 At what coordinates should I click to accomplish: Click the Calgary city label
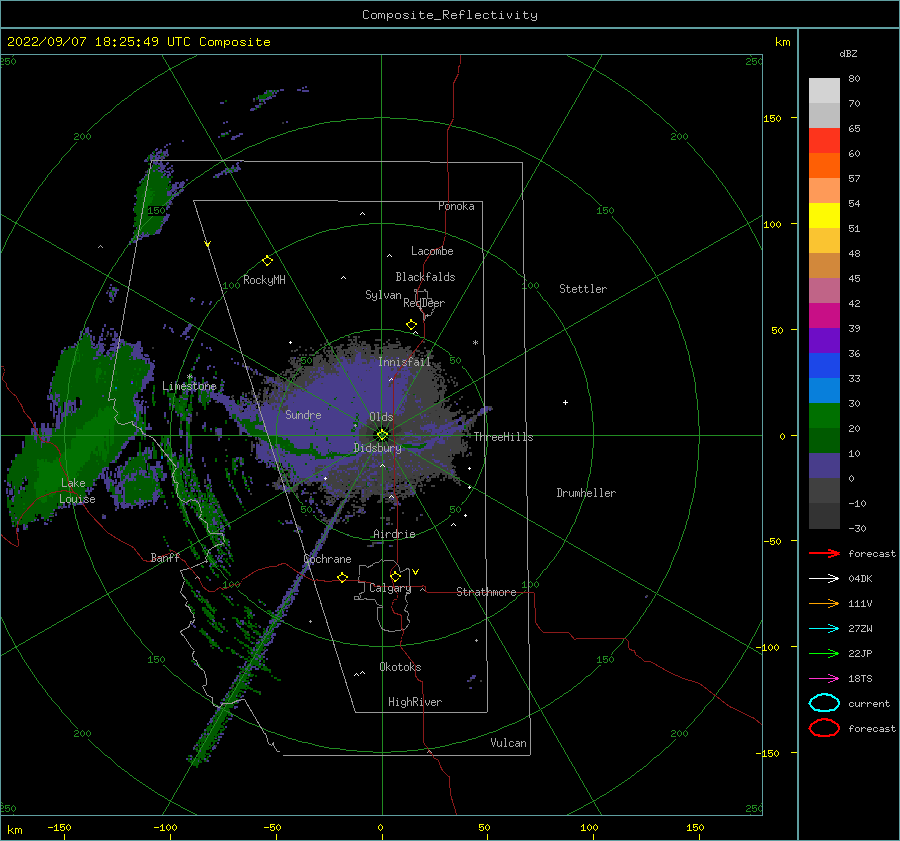point(390,588)
